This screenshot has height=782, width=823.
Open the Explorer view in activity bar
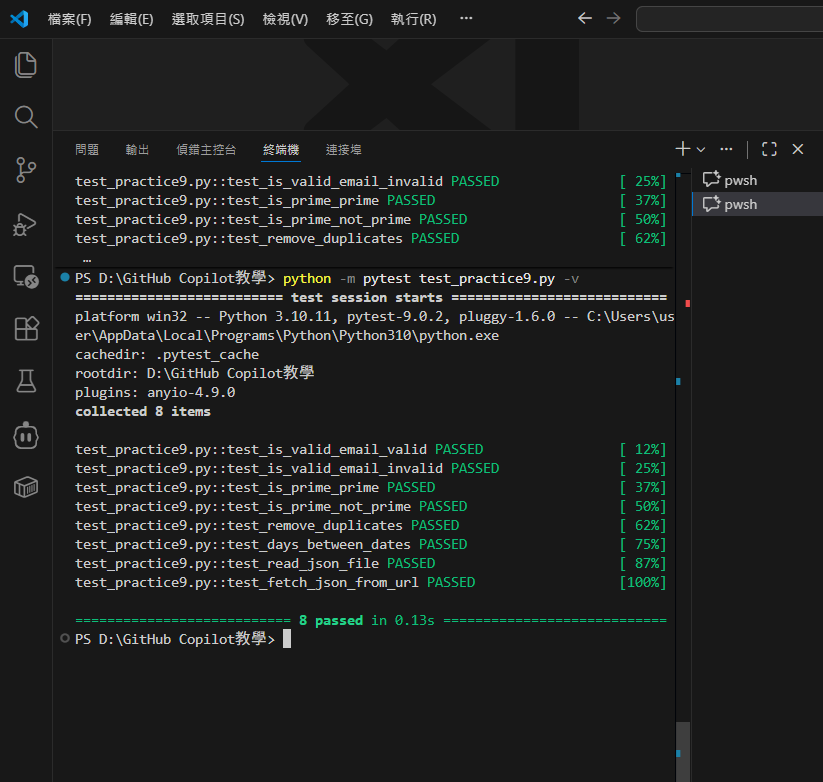(x=26, y=66)
